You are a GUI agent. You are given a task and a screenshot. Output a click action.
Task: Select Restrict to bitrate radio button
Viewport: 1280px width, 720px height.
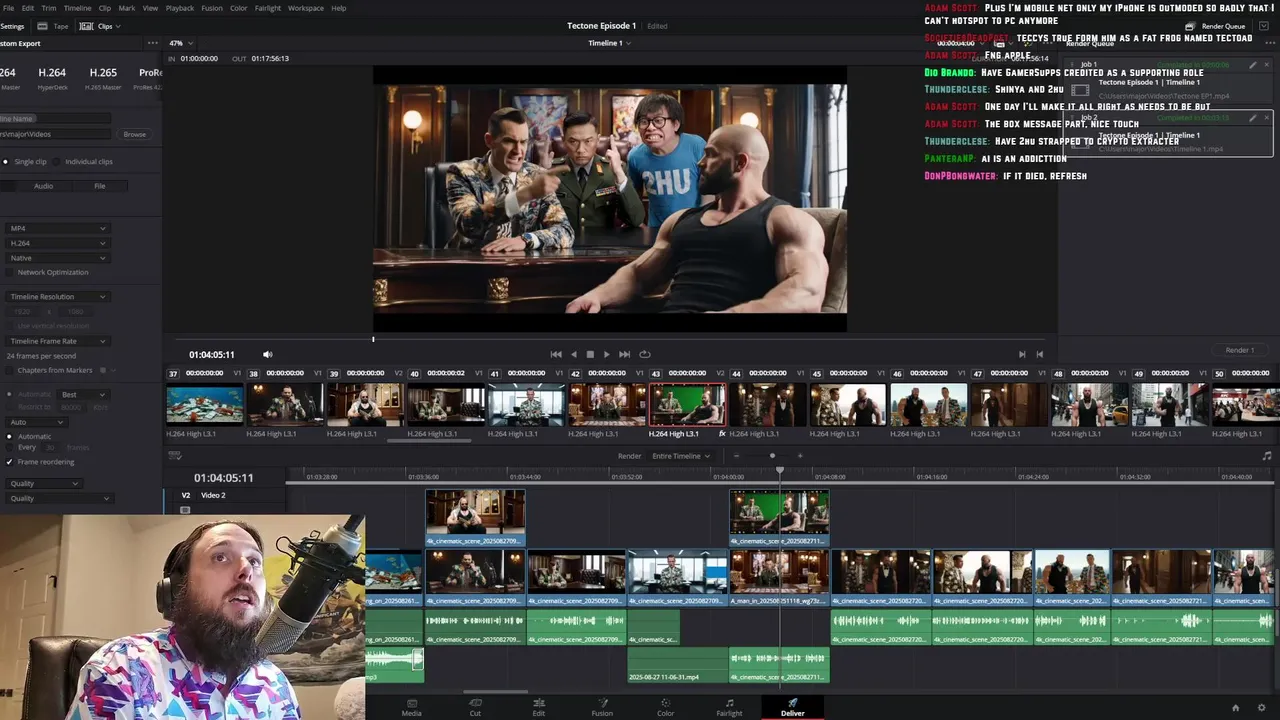[x=10, y=407]
